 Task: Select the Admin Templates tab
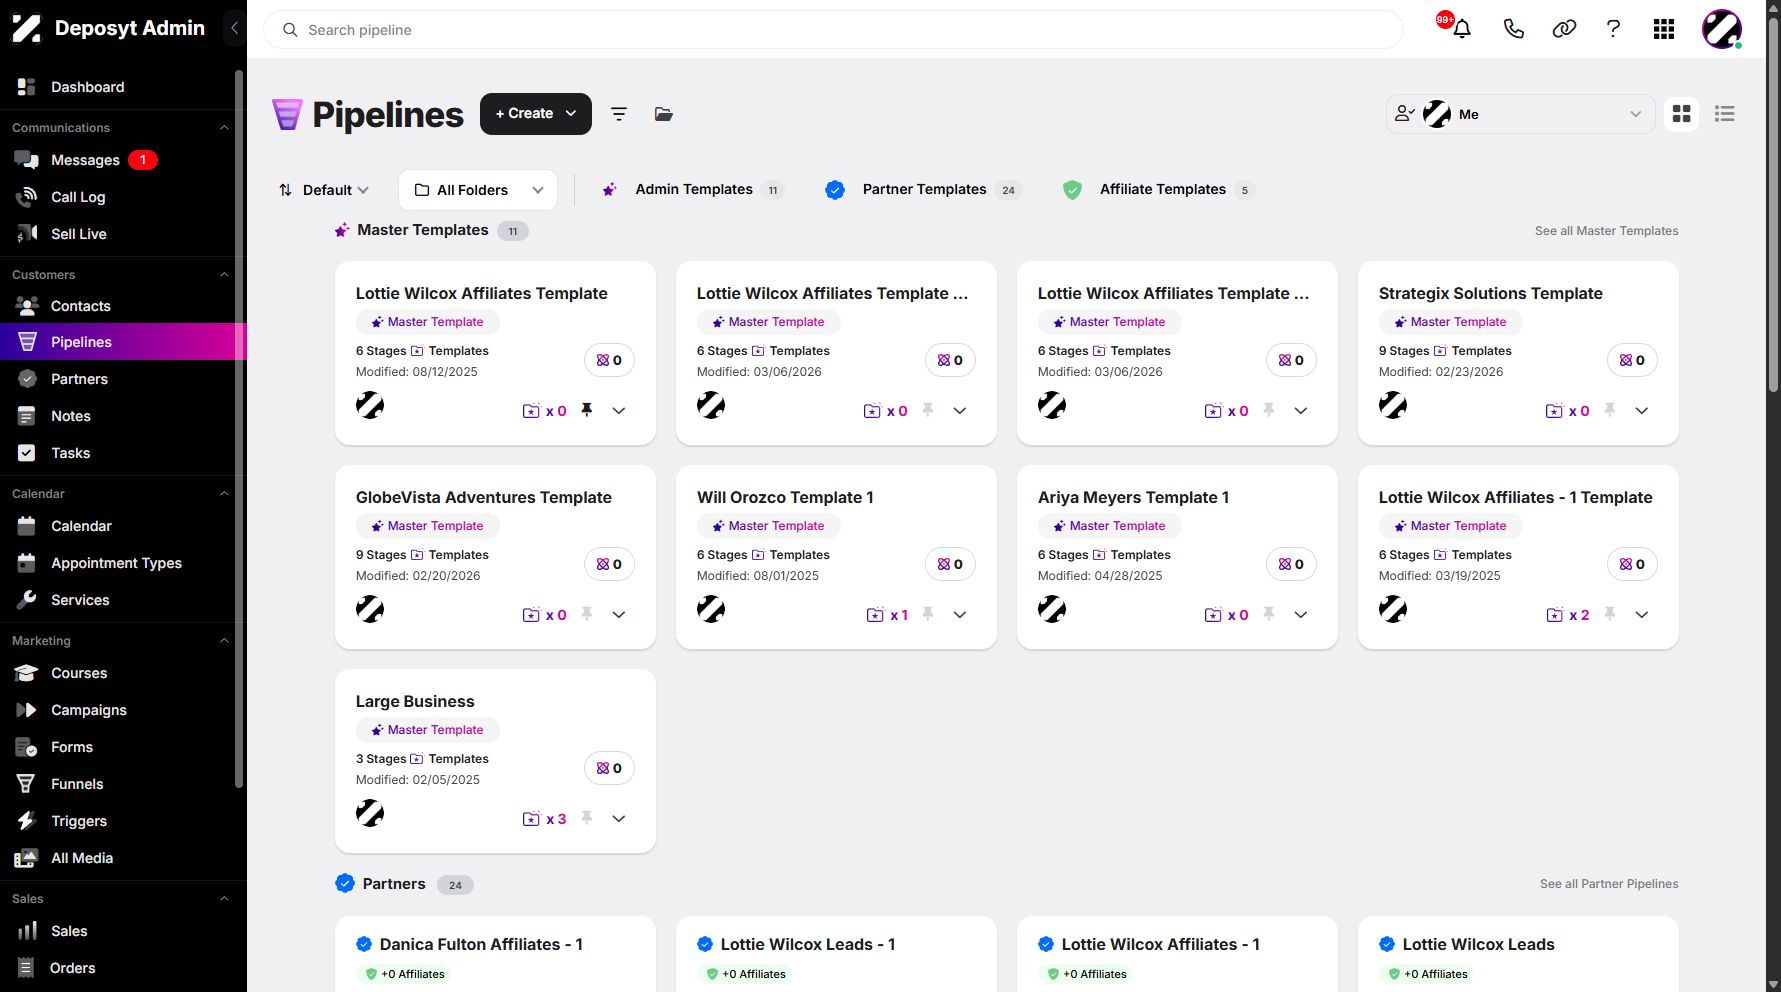tap(692, 190)
